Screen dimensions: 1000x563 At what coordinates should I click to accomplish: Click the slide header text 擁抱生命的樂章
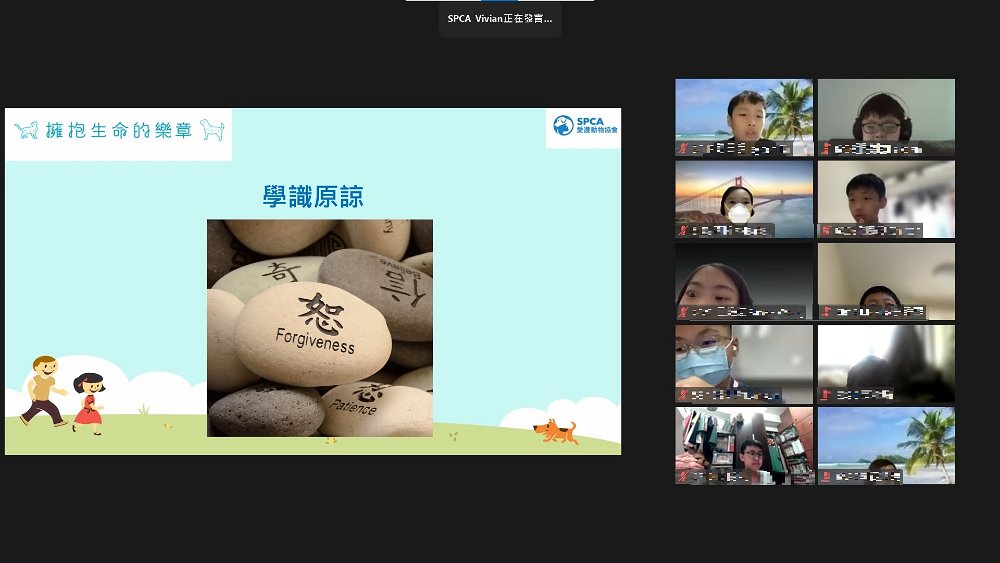tap(118, 131)
